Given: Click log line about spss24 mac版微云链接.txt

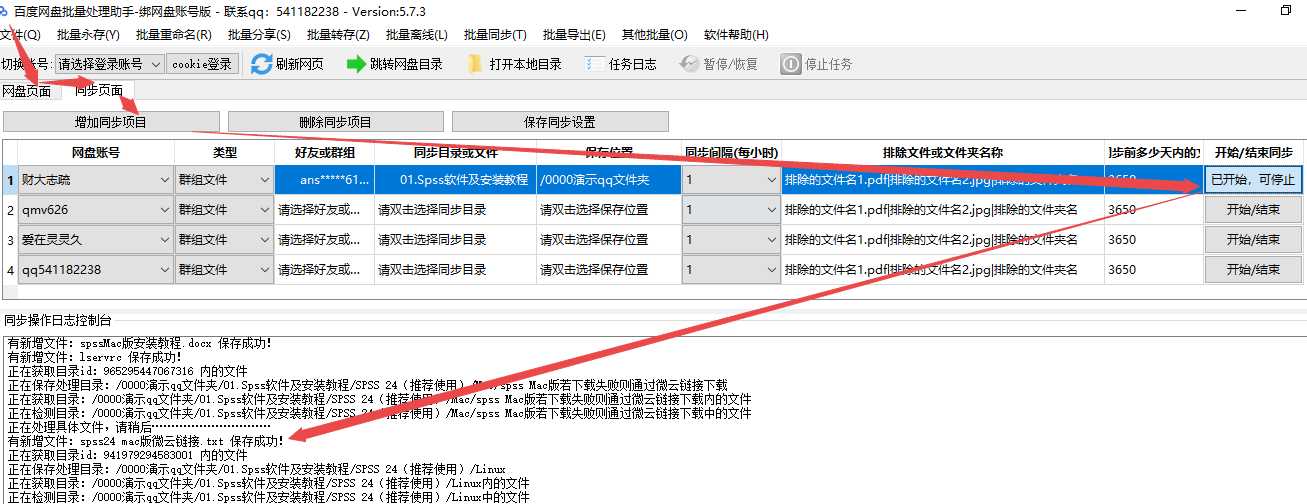Looking at the screenshot, I should 145,440.
